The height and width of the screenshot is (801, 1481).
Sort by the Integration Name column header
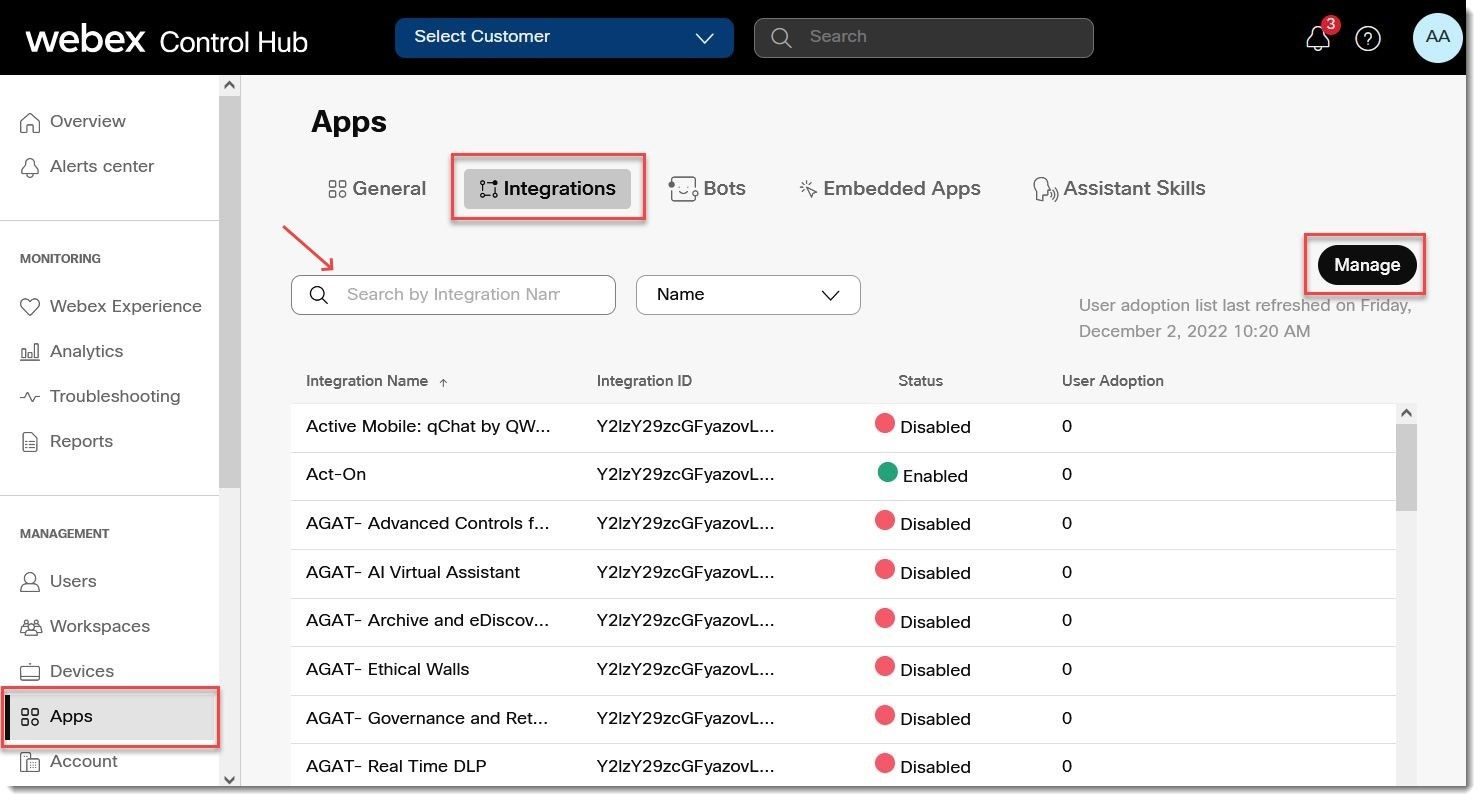pyautogui.click(x=367, y=381)
